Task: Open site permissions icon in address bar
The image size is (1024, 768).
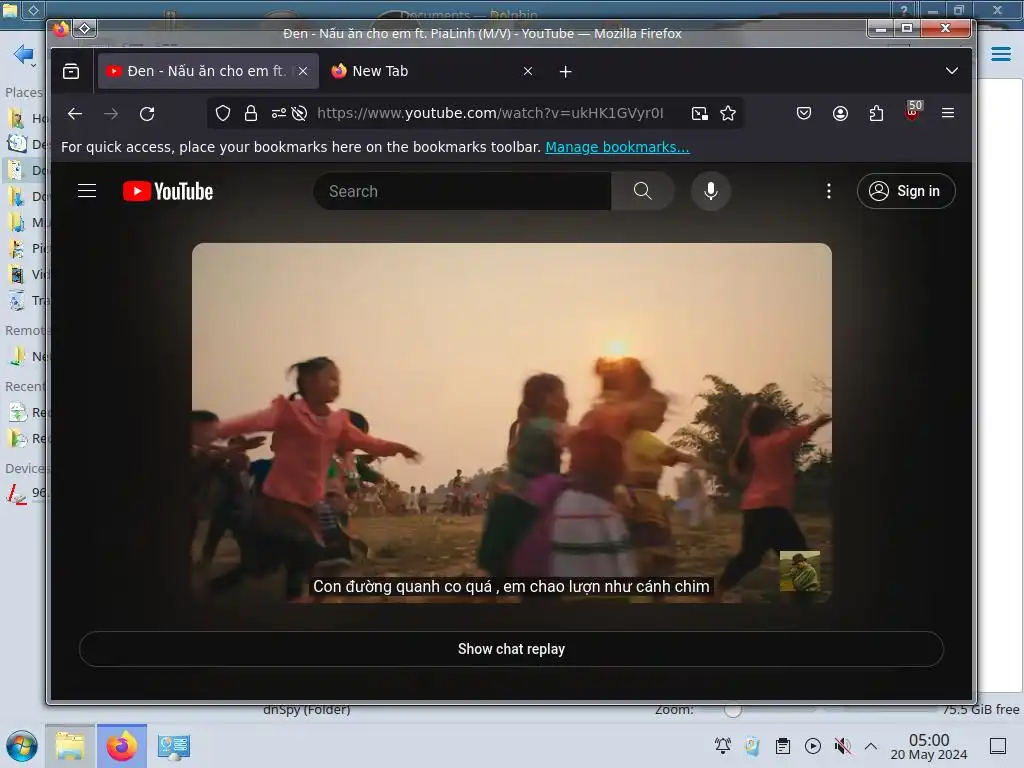Action: pos(279,114)
